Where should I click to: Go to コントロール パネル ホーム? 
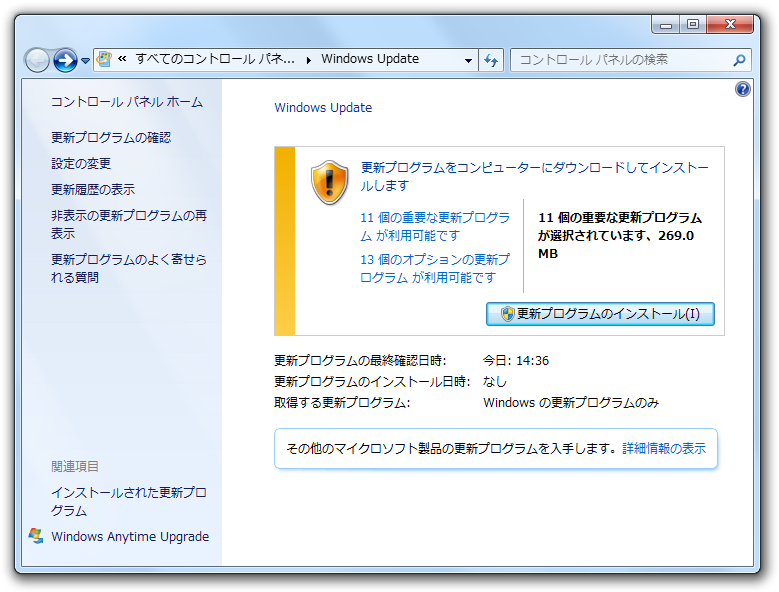pos(127,102)
